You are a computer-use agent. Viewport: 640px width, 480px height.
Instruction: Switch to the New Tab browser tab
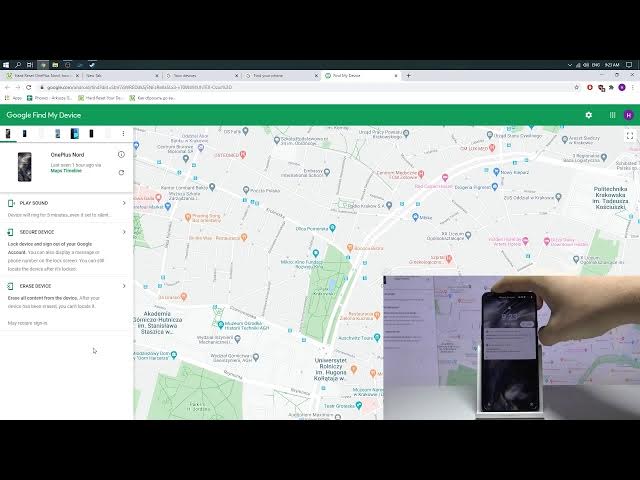(x=121, y=76)
